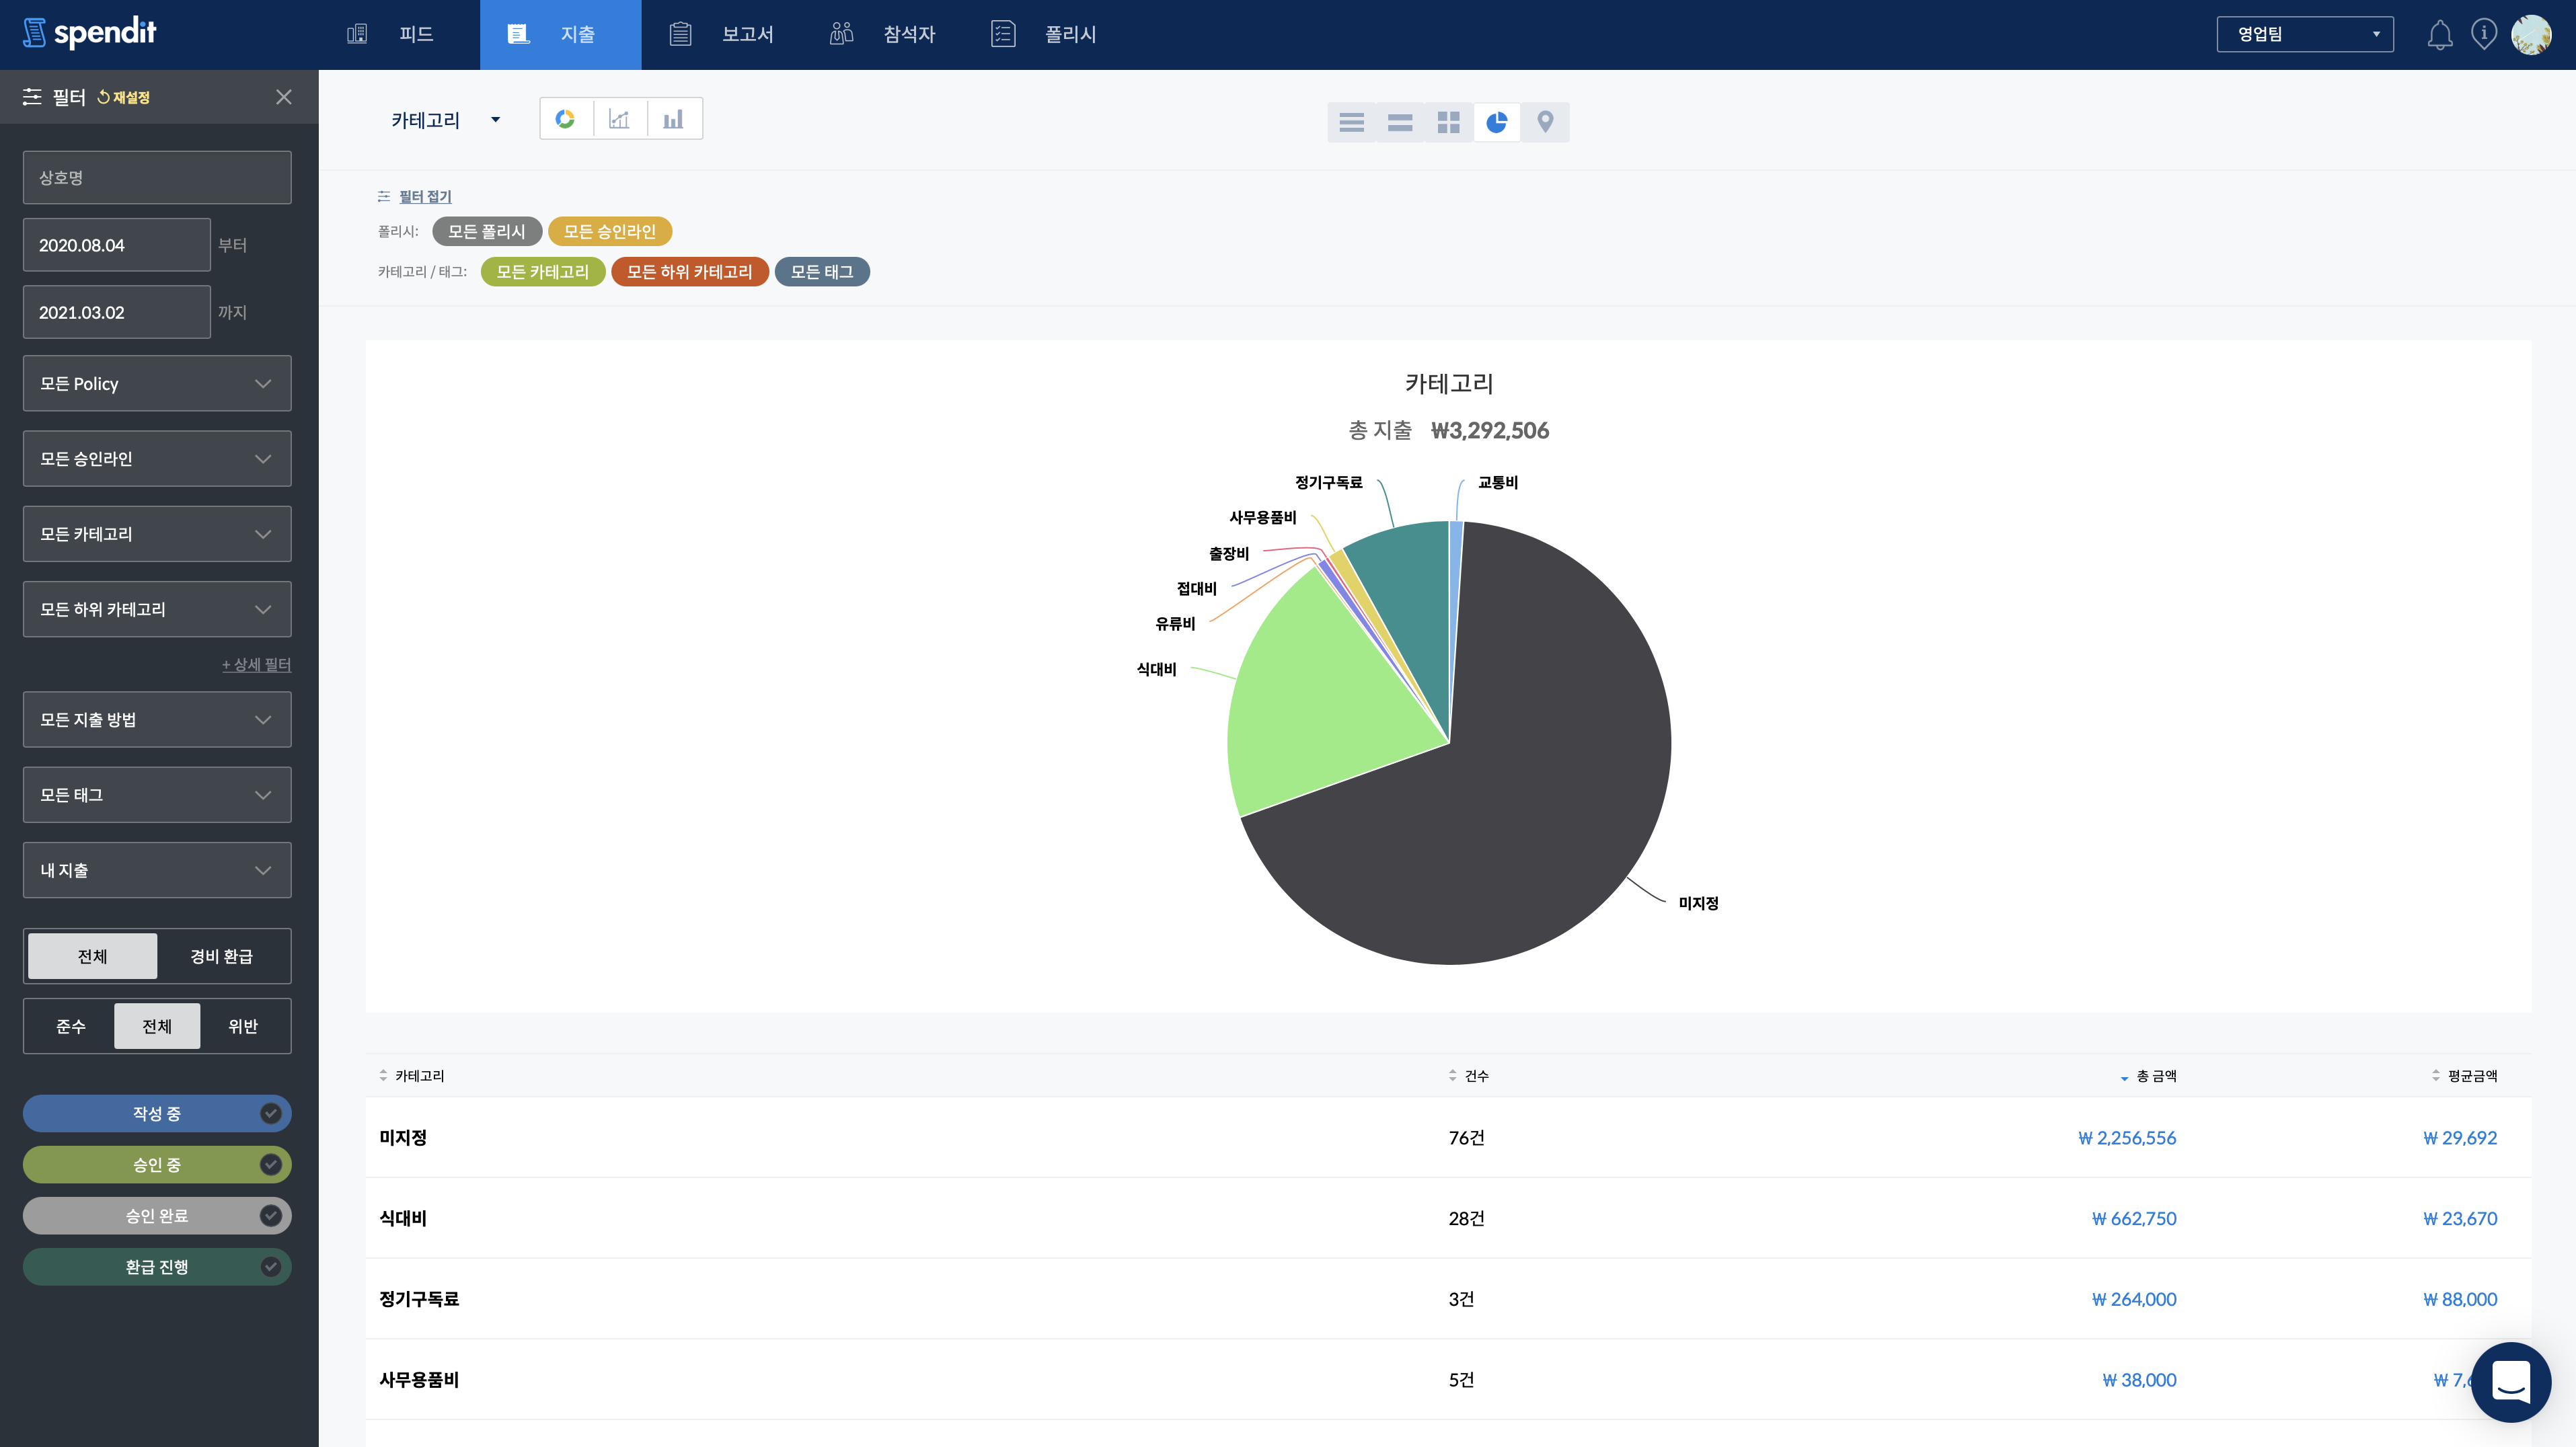This screenshot has width=2576, height=1447.
Task: Select the 위반 compliance option
Action: 243,1026
